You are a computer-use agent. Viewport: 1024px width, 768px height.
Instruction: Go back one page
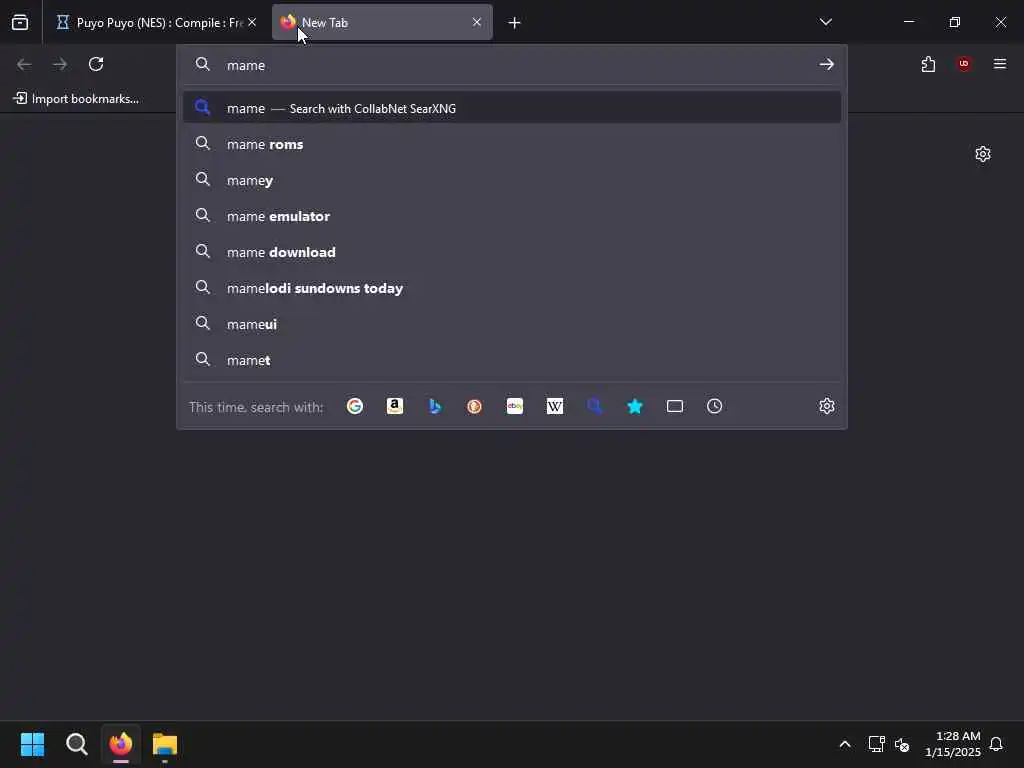point(24,64)
